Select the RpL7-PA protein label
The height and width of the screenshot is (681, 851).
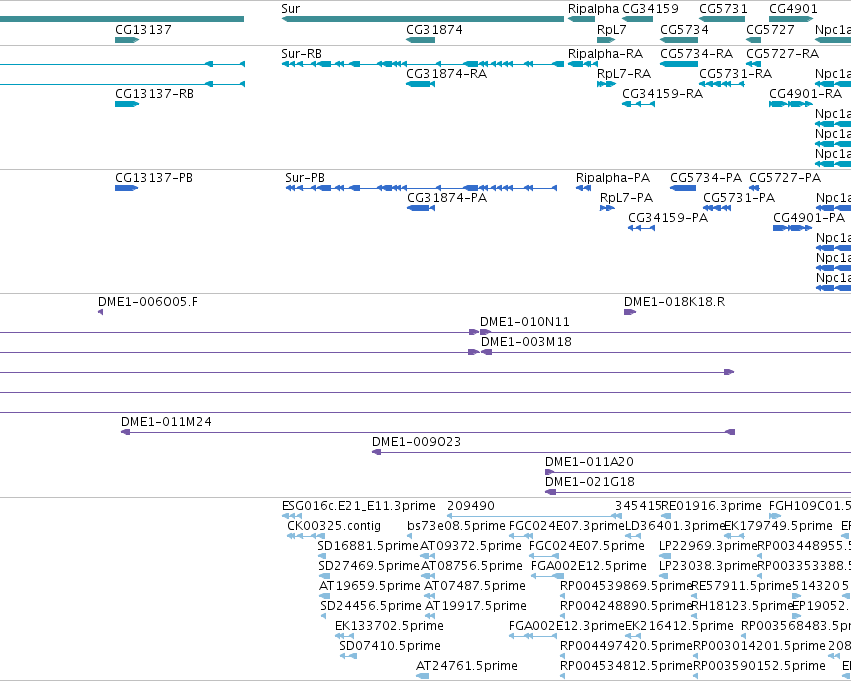point(626,198)
